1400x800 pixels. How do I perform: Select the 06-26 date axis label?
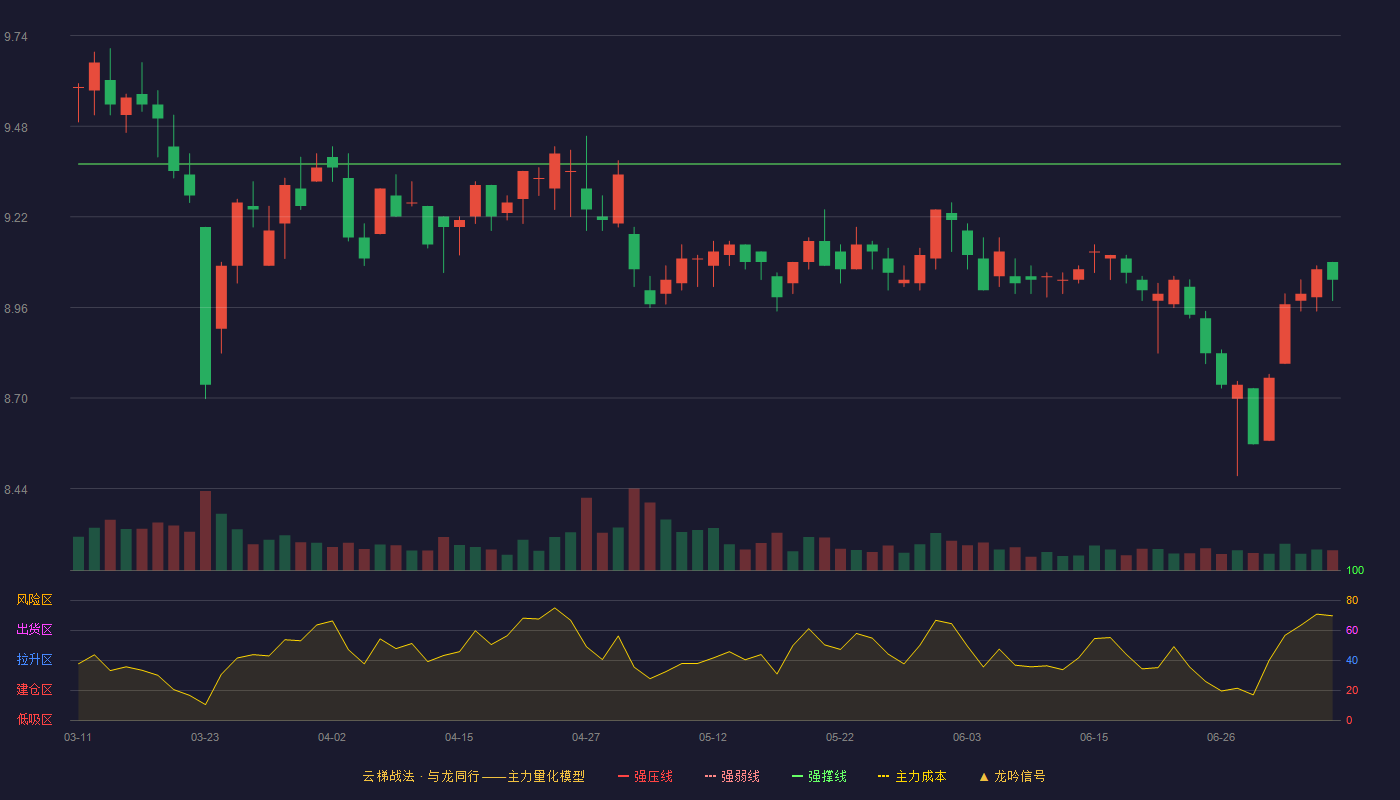pyautogui.click(x=1221, y=737)
